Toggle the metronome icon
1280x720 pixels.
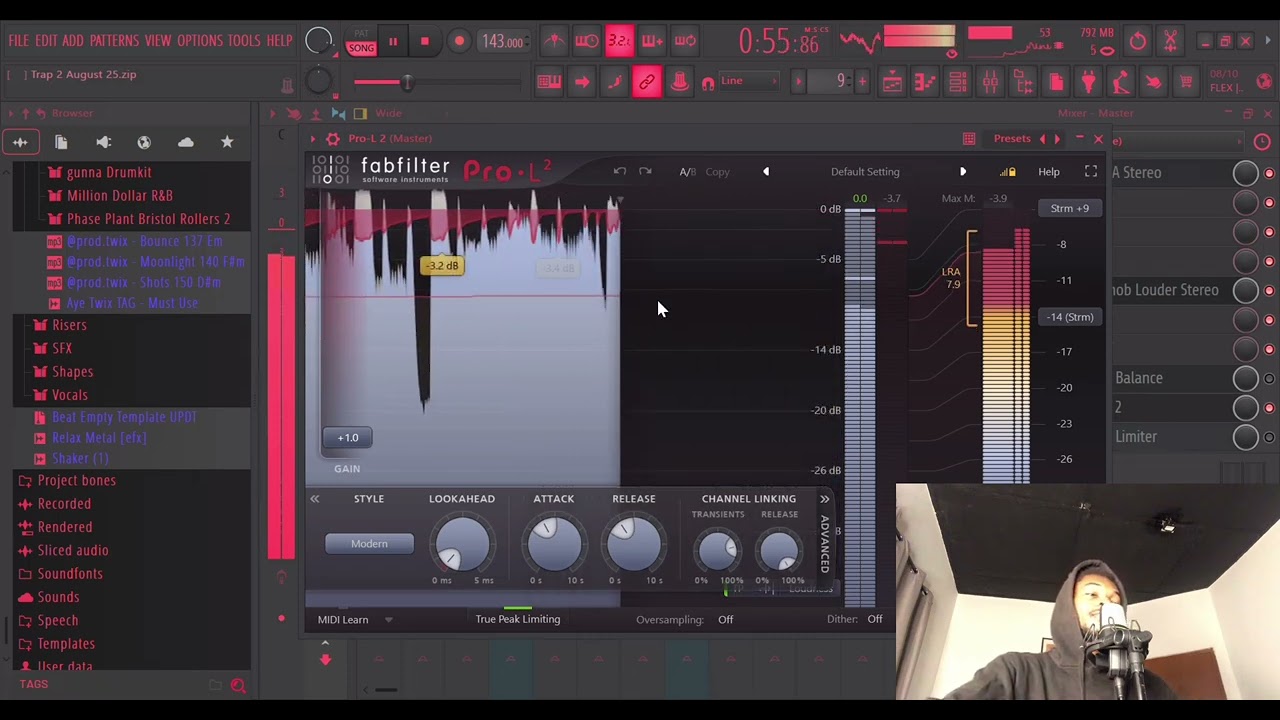tap(554, 41)
